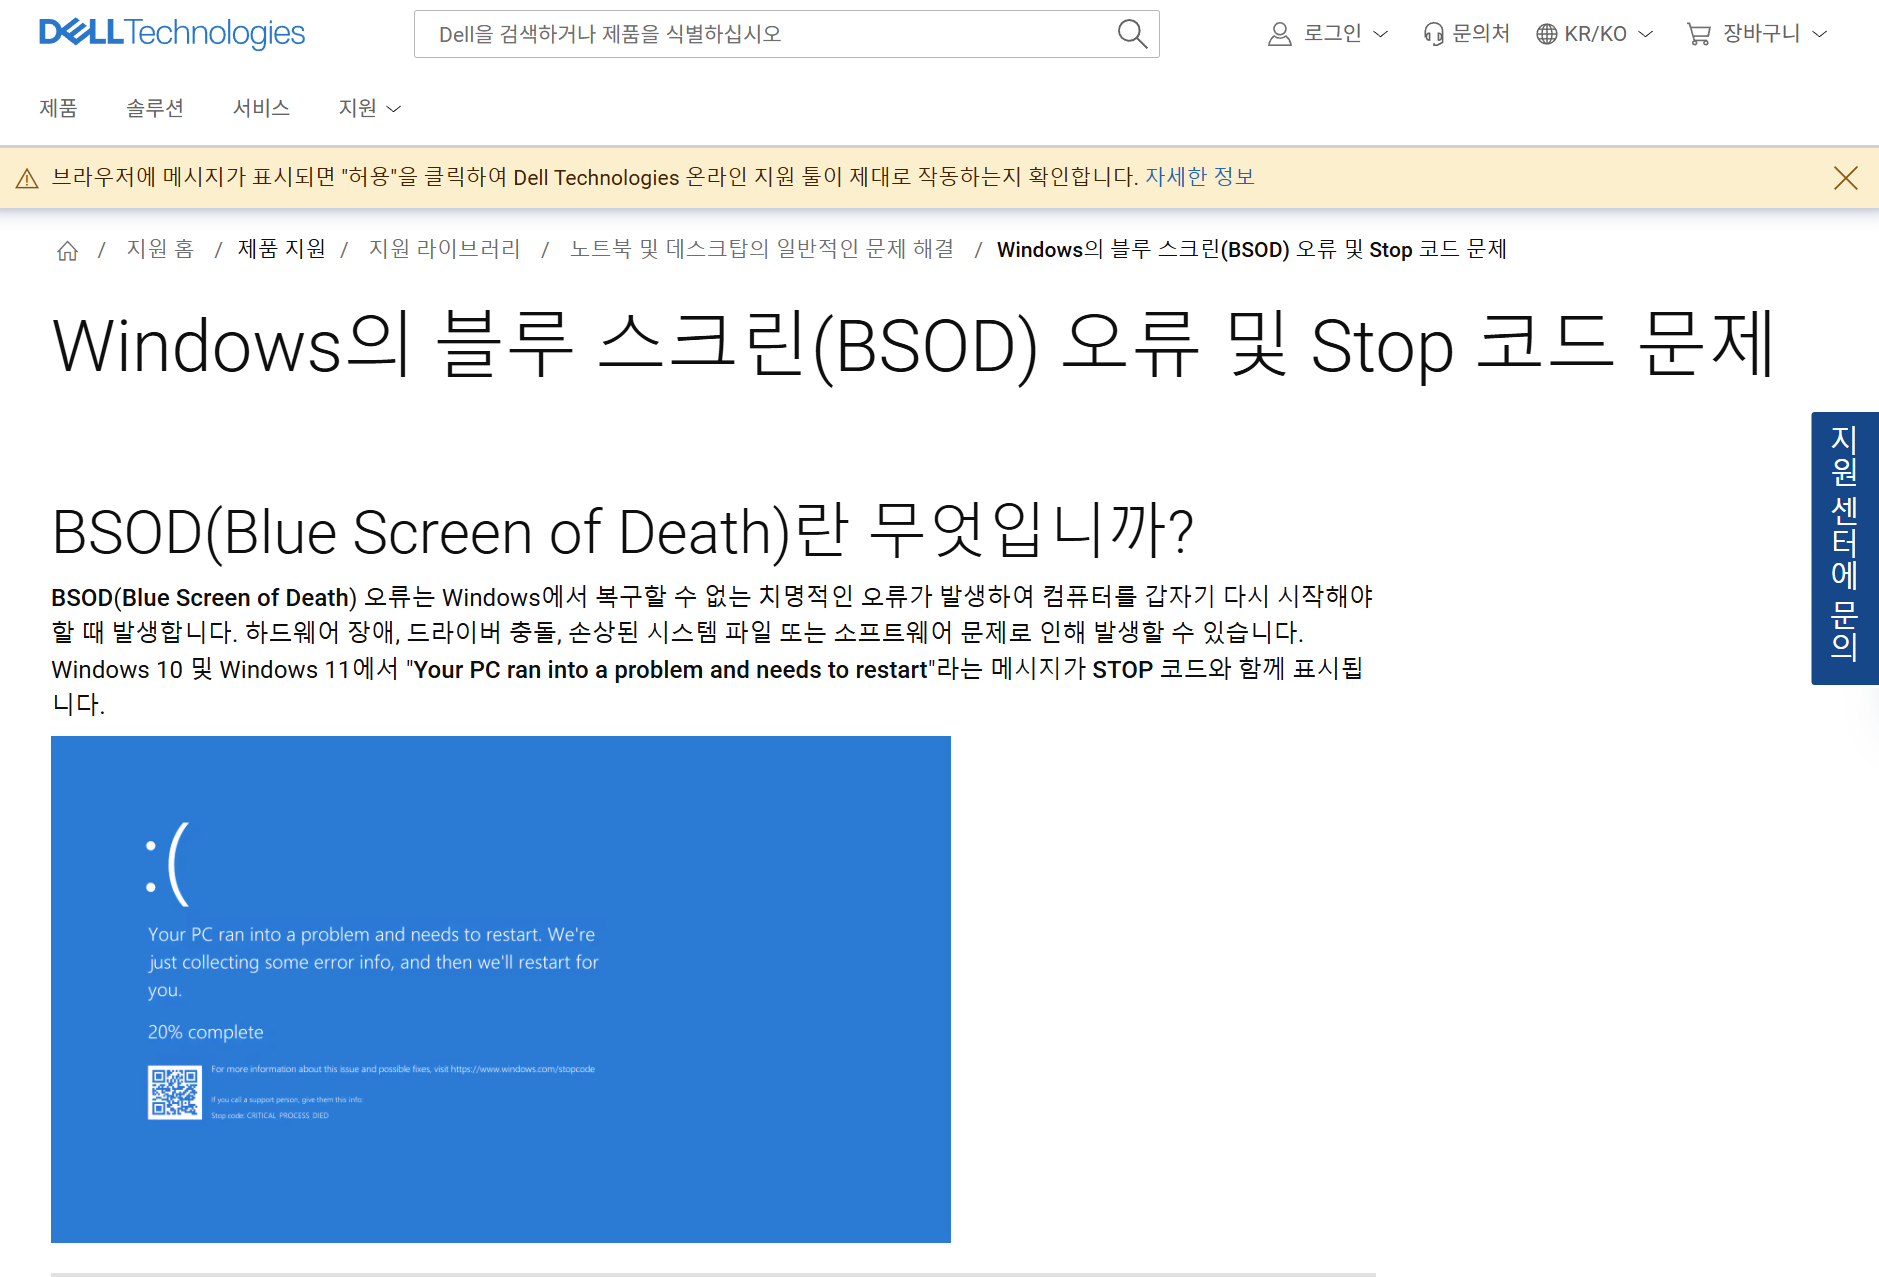
Task: Click the page title Windows의 블루 스크린(BSOD) 오류
Action: click(913, 346)
